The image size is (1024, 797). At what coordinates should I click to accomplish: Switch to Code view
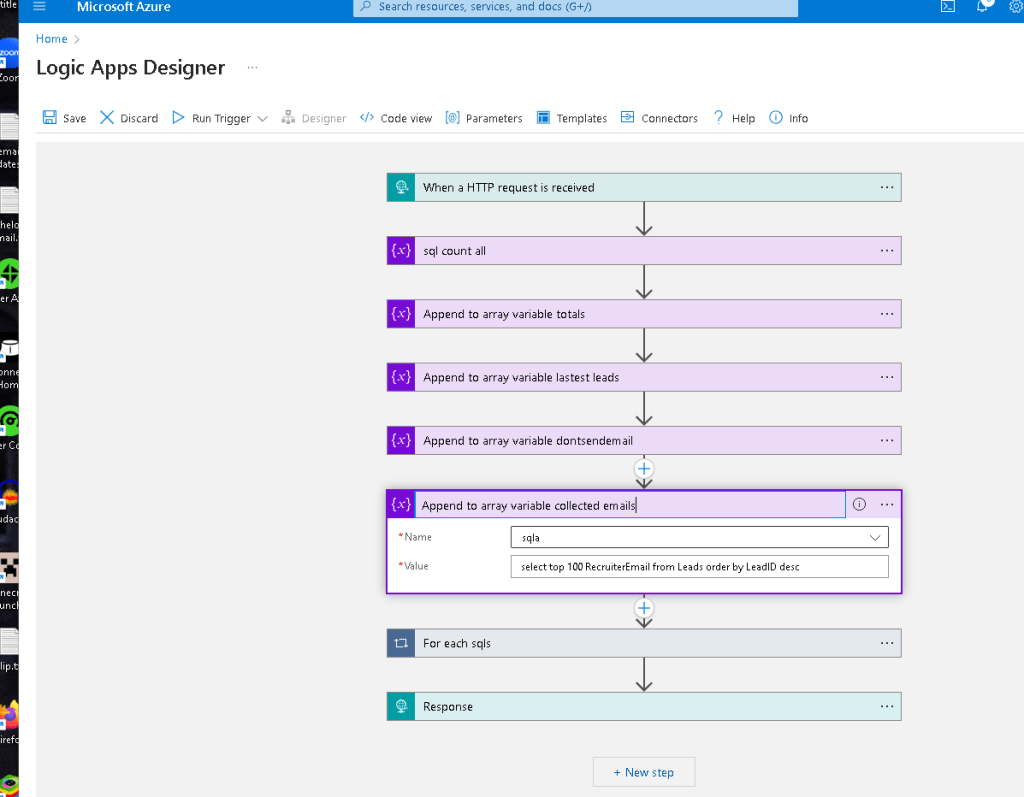pyautogui.click(x=396, y=118)
